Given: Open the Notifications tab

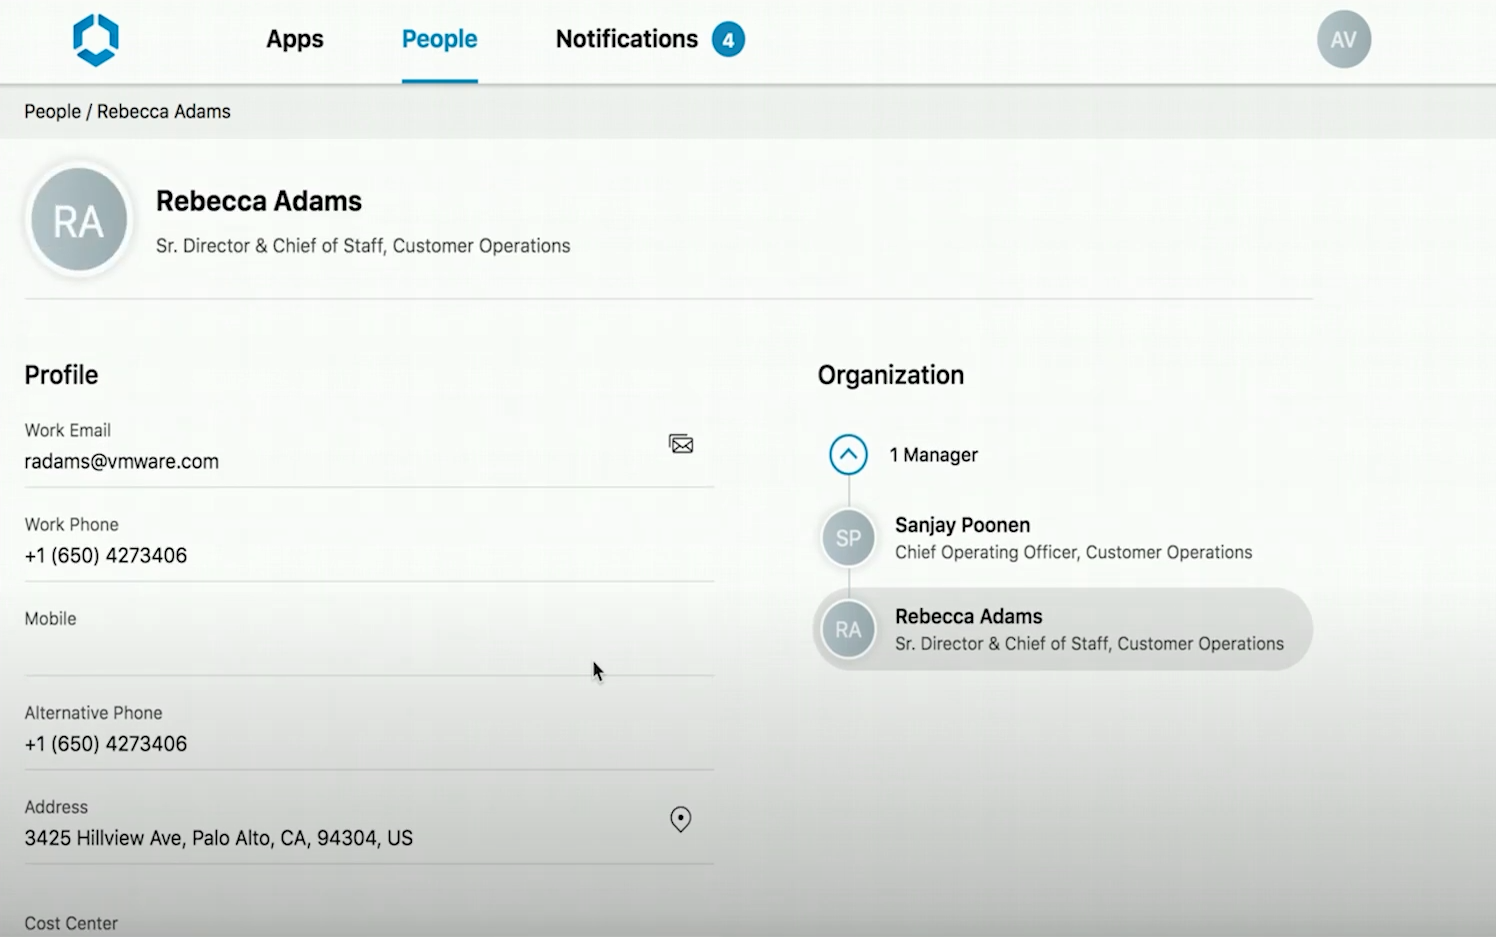Looking at the screenshot, I should click(x=626, y=39).
